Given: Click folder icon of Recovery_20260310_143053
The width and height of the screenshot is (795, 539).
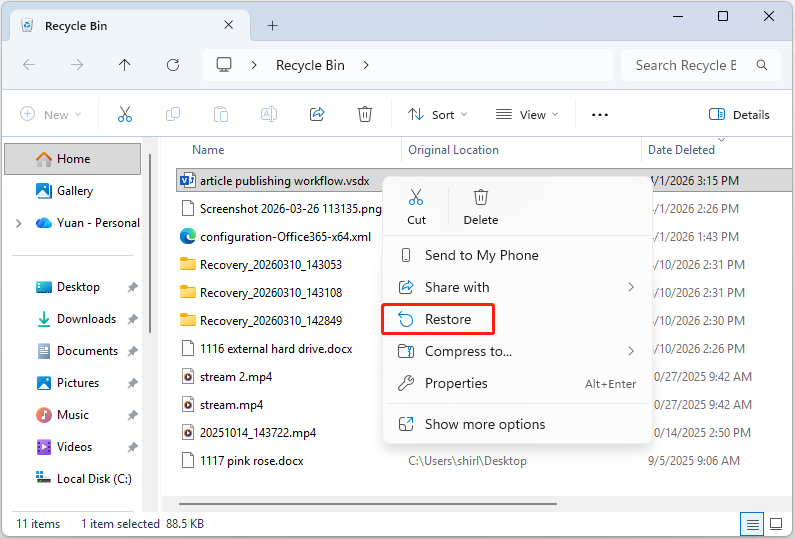Looking at the screenshot, I should [x=188, y=264].
